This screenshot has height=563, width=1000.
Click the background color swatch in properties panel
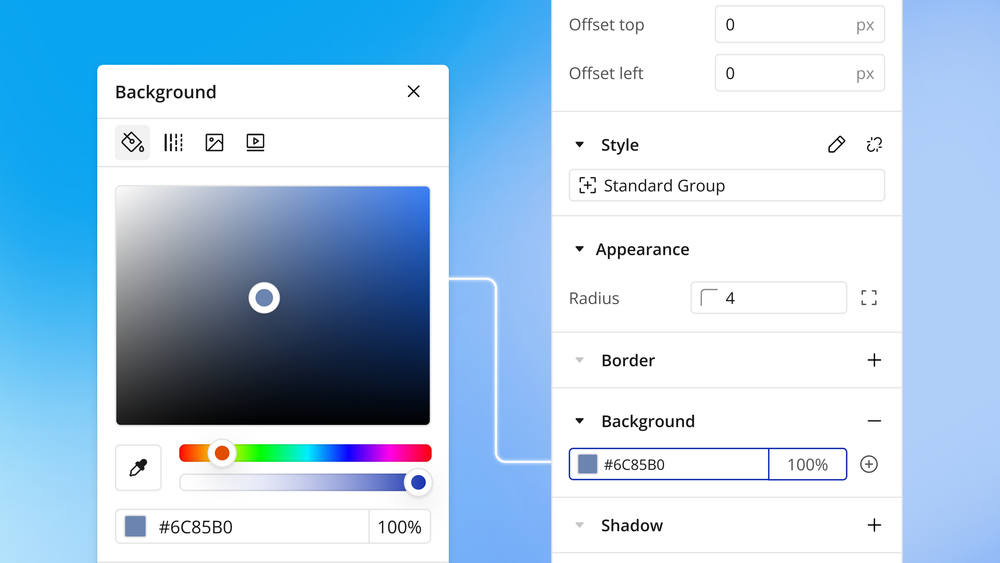click(x=587, y=464)
